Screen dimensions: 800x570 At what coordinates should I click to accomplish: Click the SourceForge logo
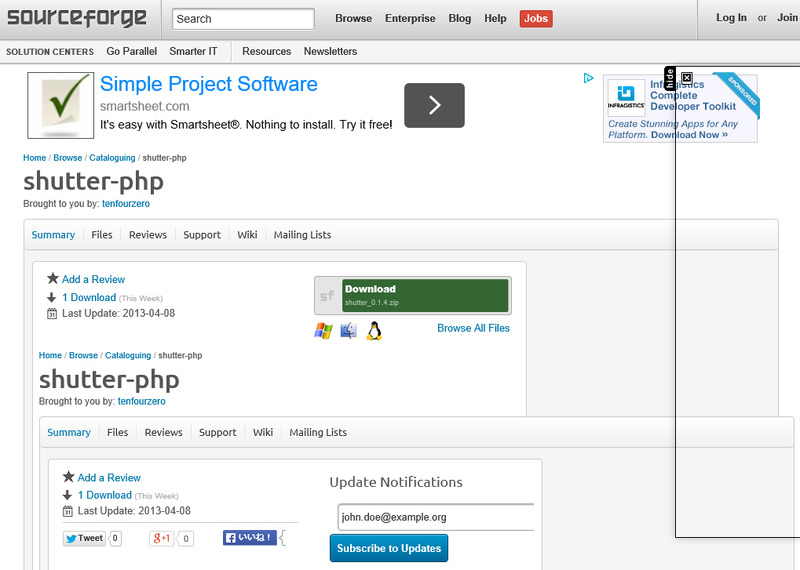coord(77,18)
